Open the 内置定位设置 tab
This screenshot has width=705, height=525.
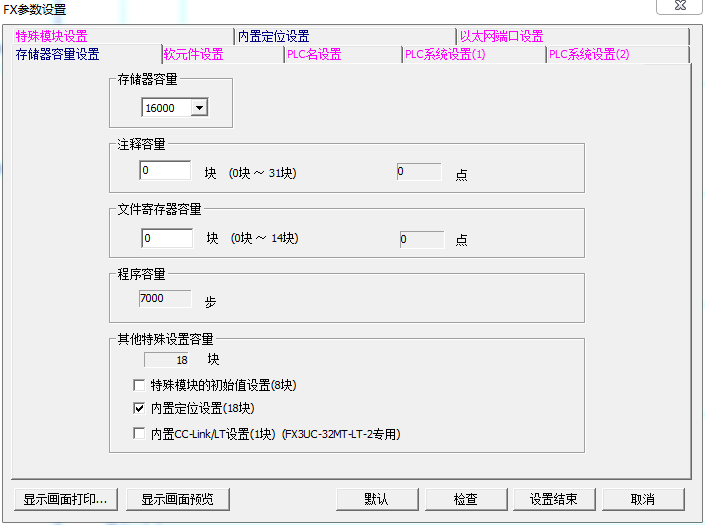273,36
